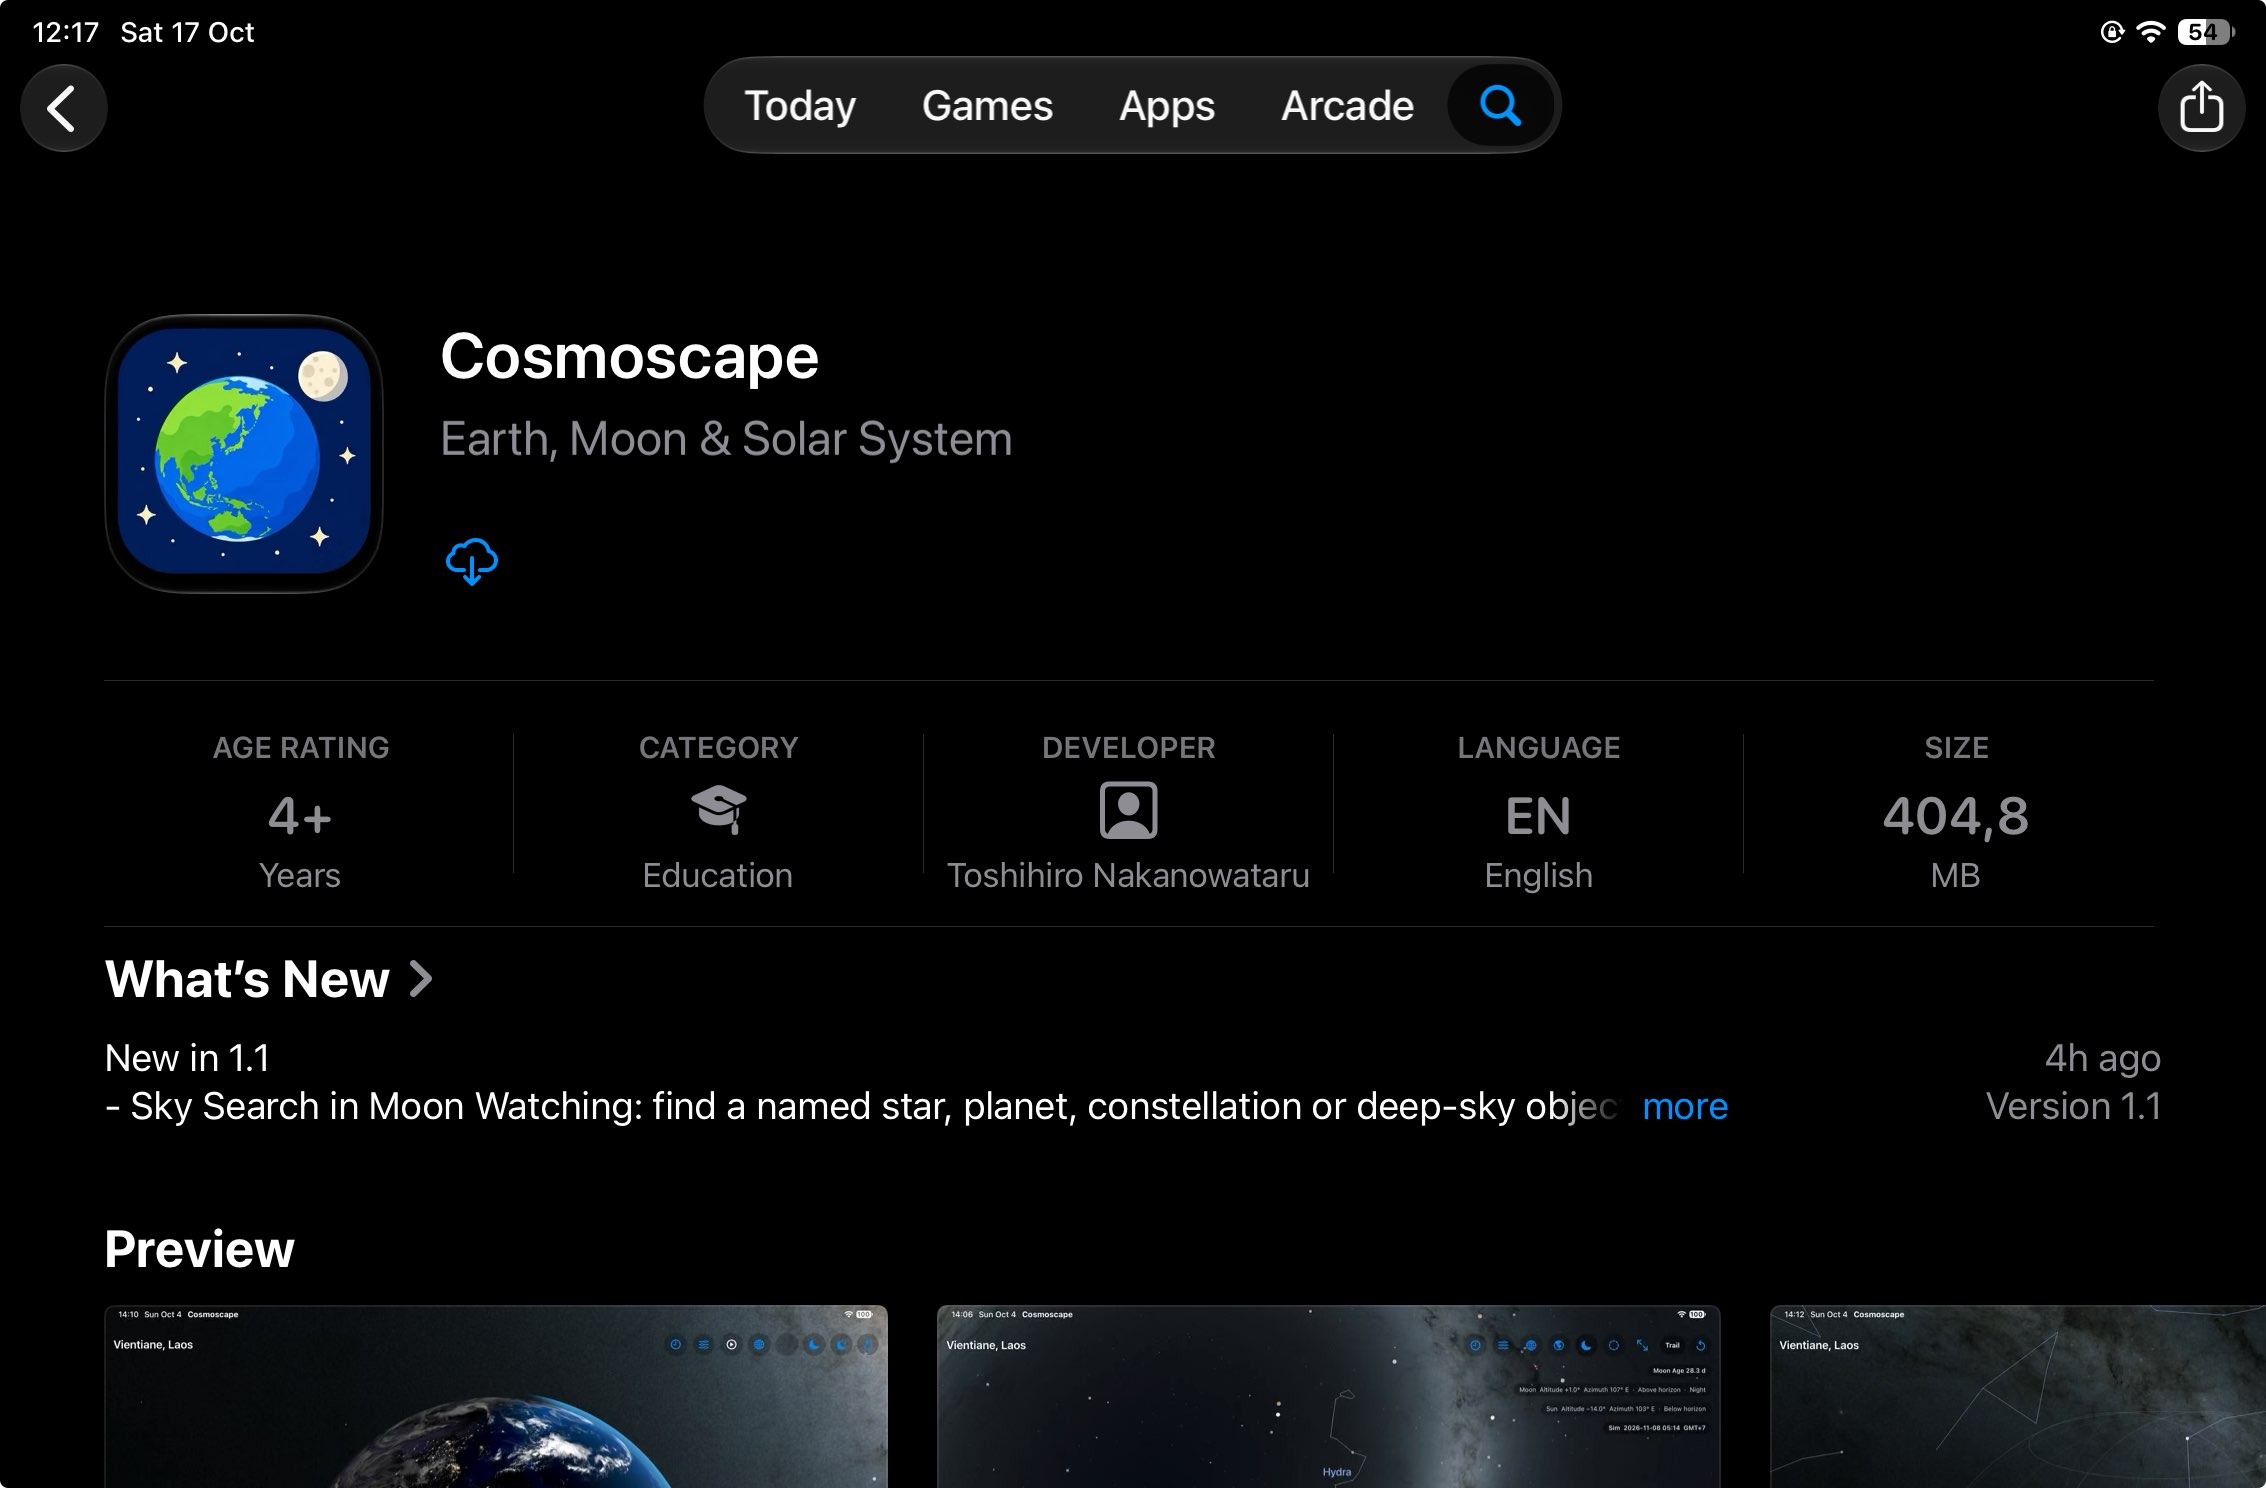This screenshot has width=2266, height=1488.
Task: Tap the '4h ago' update time
Action: pos(2102,1058)
